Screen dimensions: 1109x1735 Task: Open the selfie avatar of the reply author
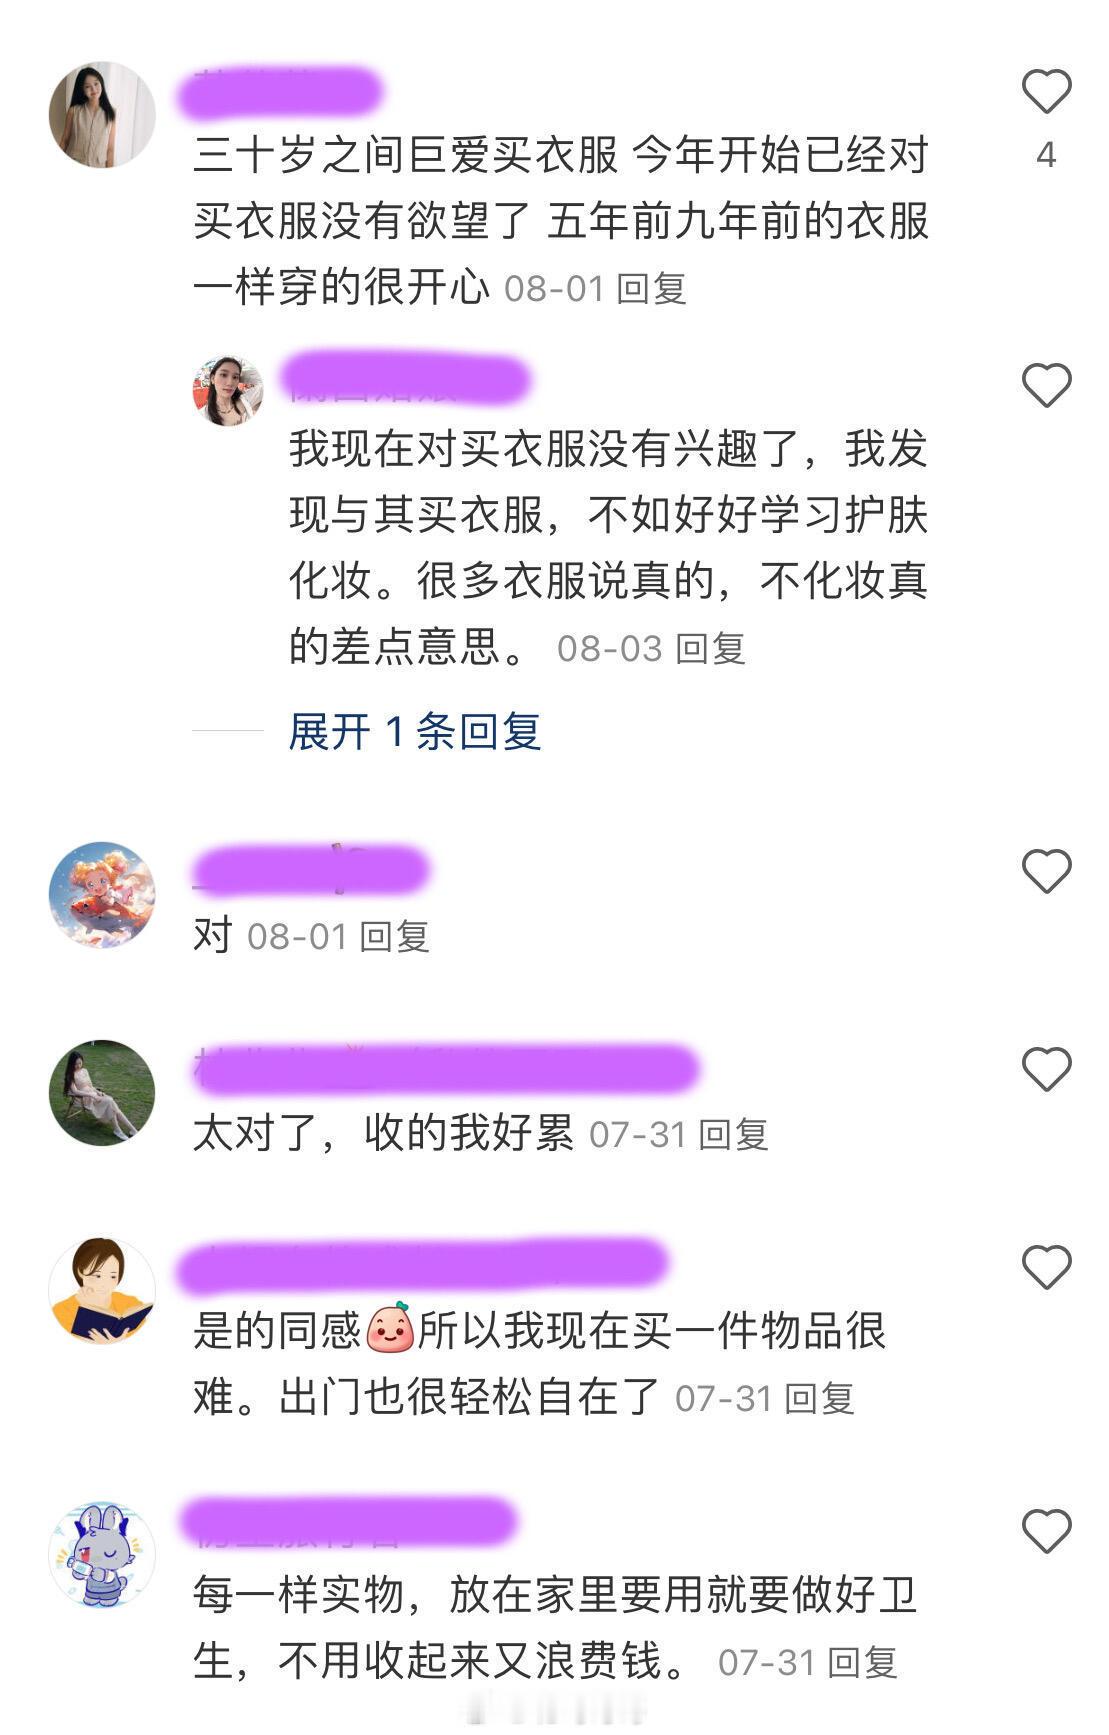click(228, 390)
